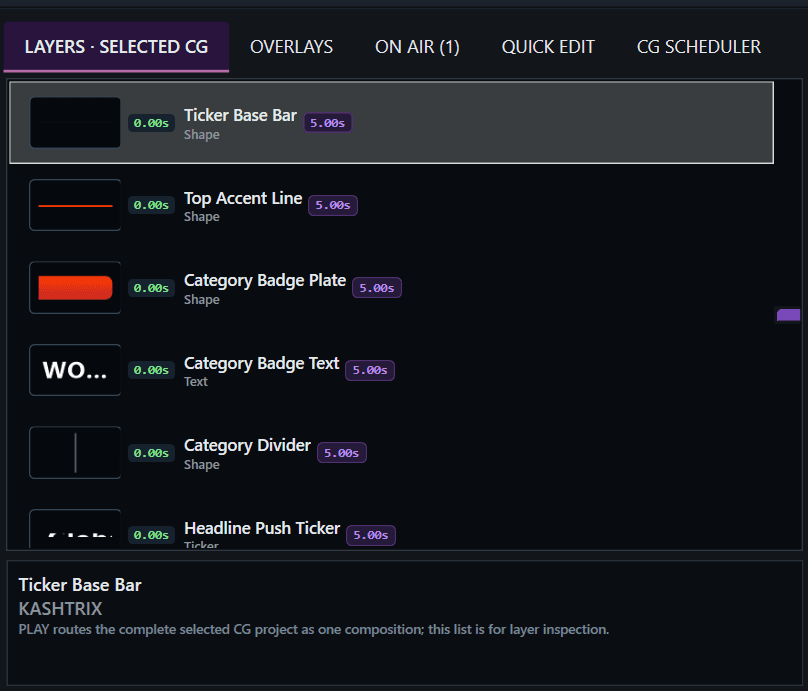This screenshot has width=808, height=691.
Task: Click the Text type label under Category Badge Text
Action: coord(196,382)
